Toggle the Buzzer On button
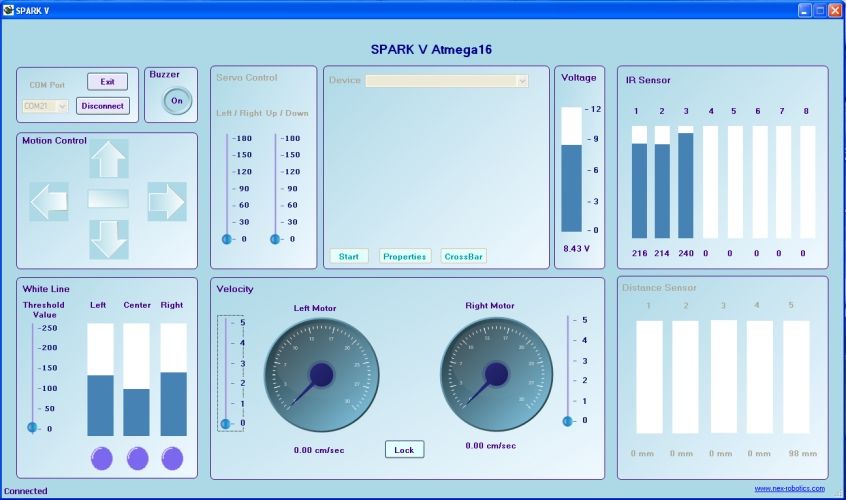Image resolution: width=846 pixels, height=500 pixels. [x=177, y=100]
